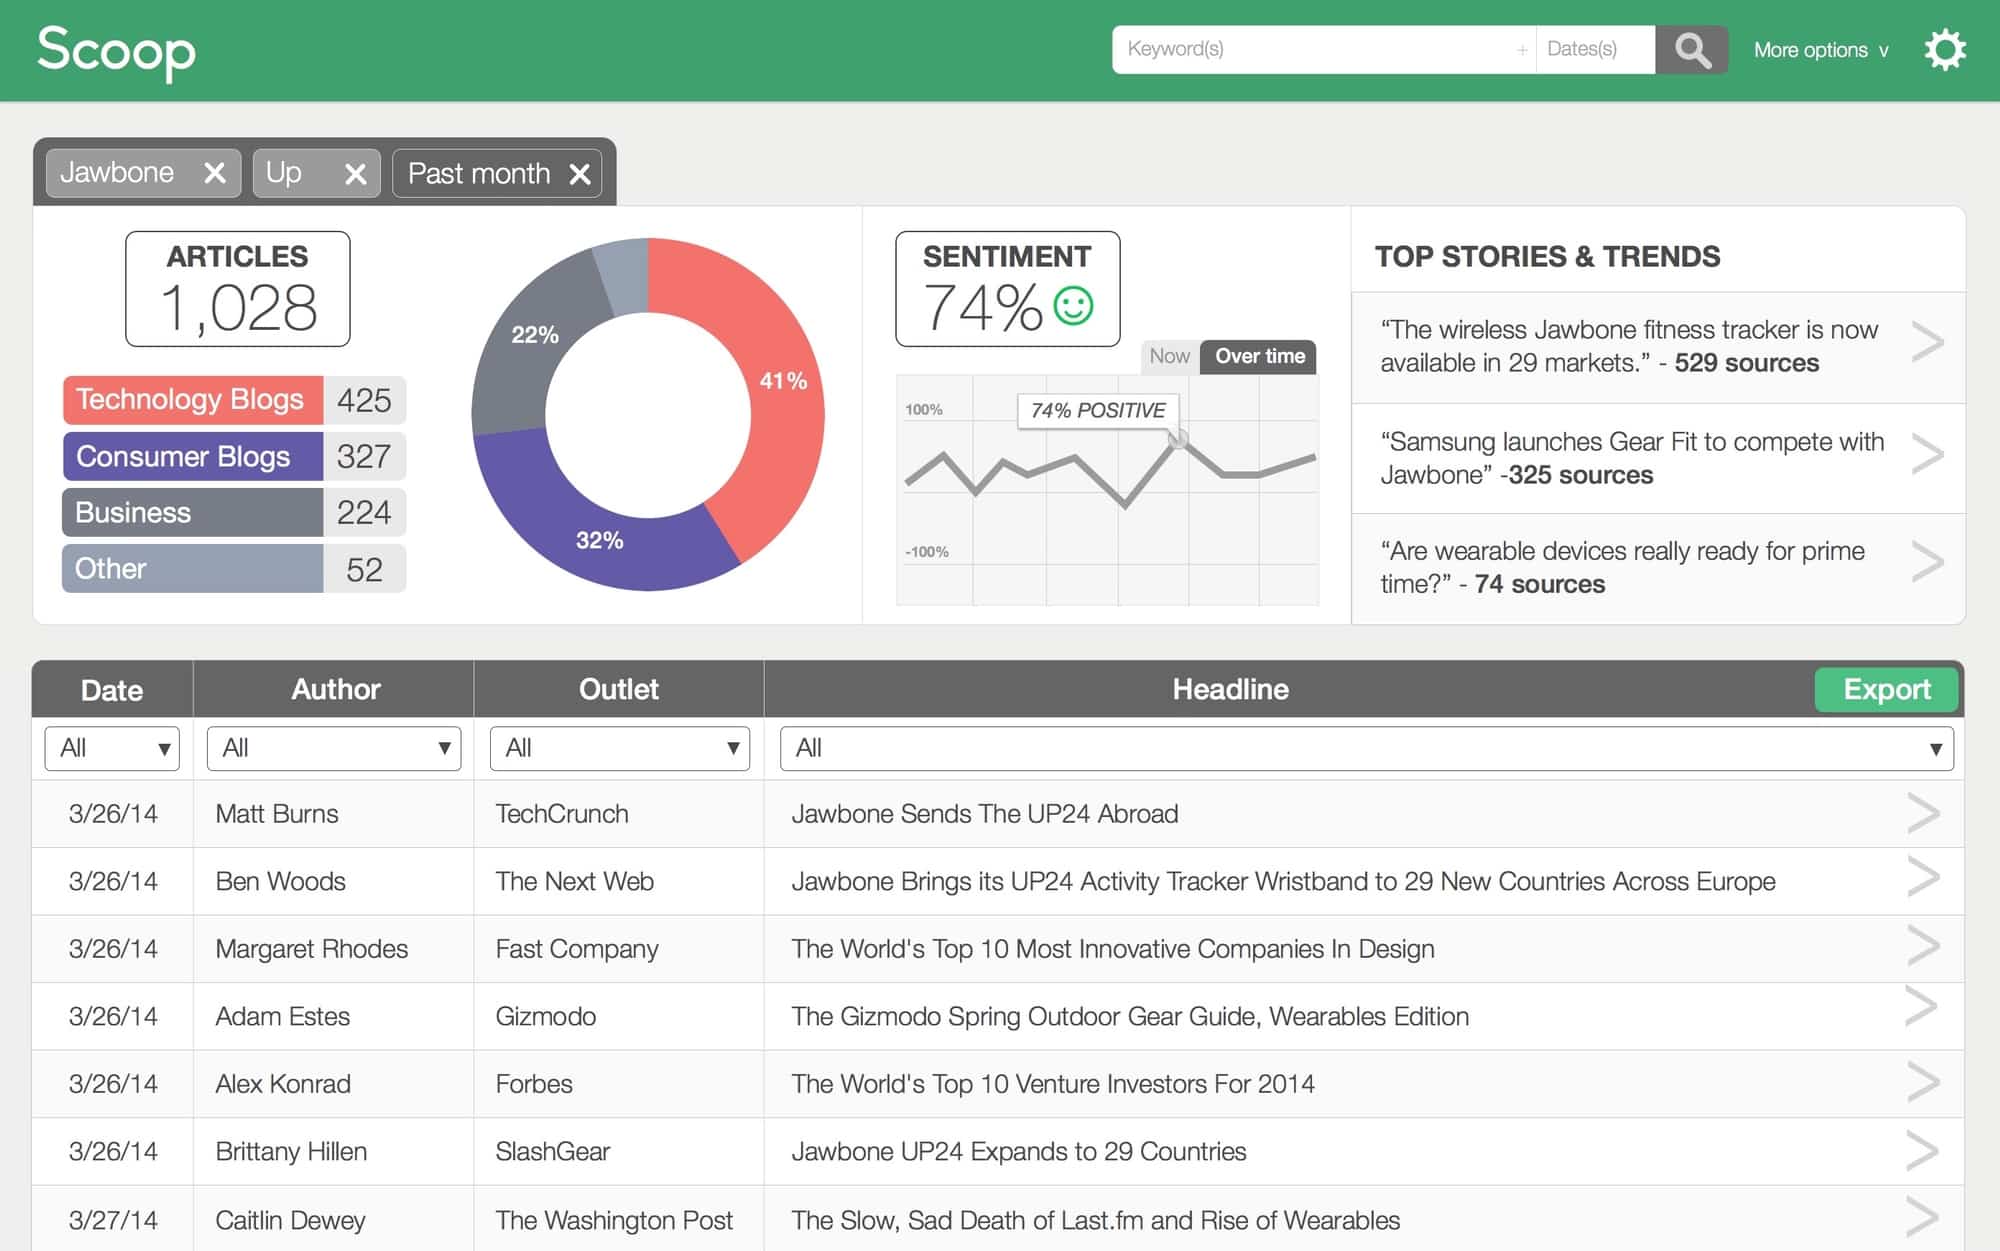Open the TechCrunch article row arrow

(x=1922, y=813)
